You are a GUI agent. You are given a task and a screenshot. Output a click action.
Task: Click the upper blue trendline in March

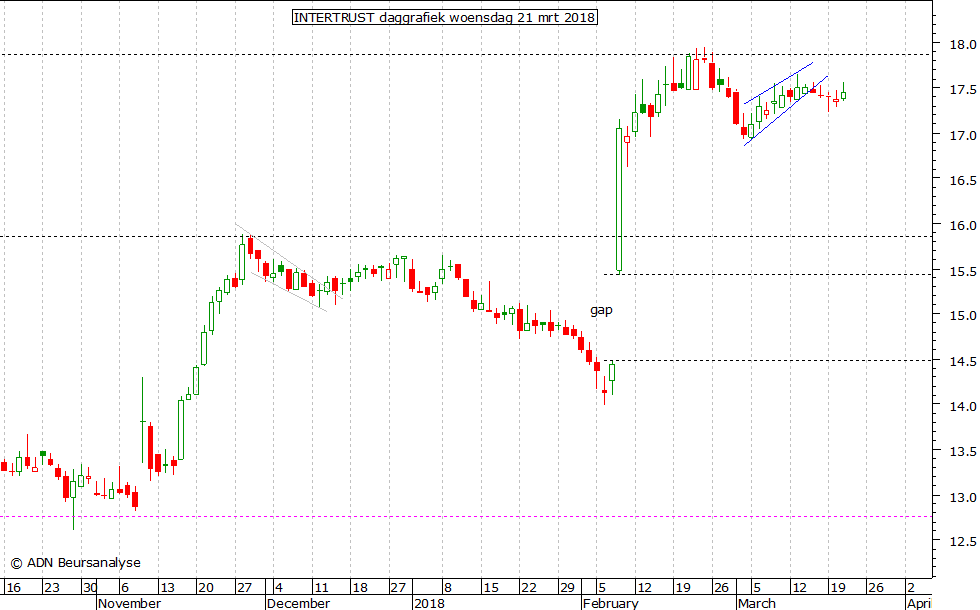(x=779, y=83)
